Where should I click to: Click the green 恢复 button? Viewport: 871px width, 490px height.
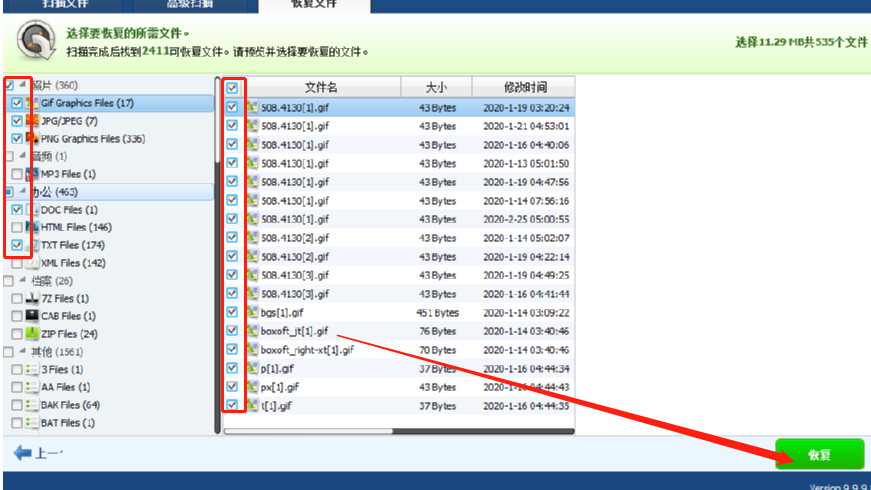coord(820,454)
